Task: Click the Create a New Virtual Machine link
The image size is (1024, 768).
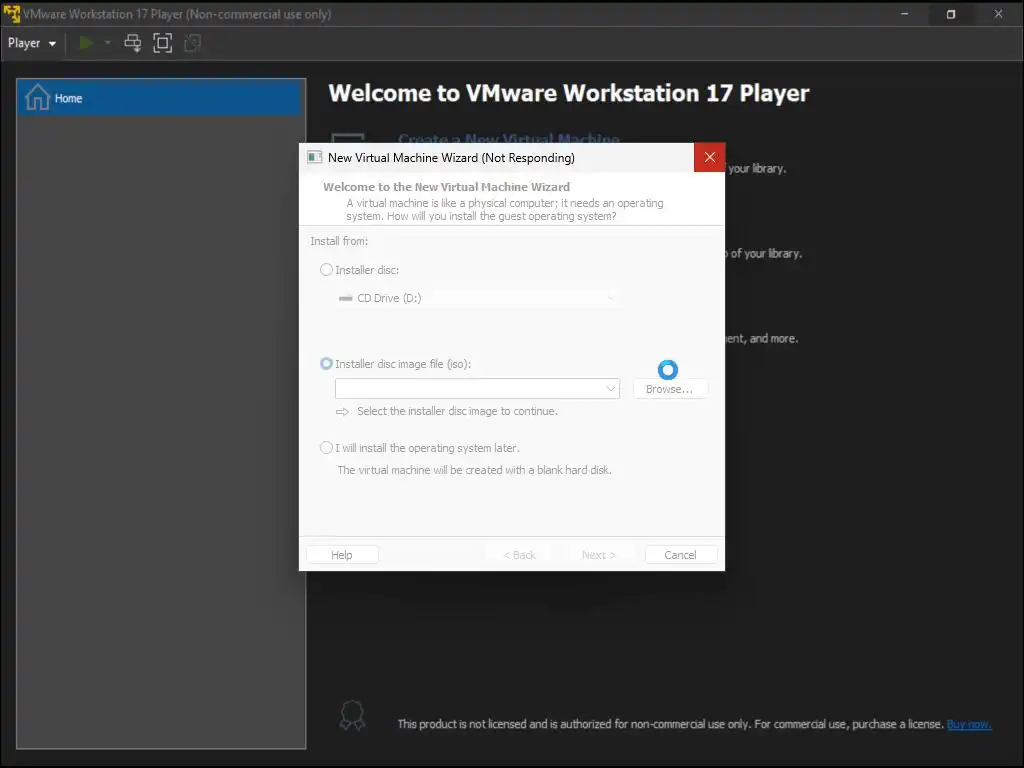Action: [x=508, y=138]
